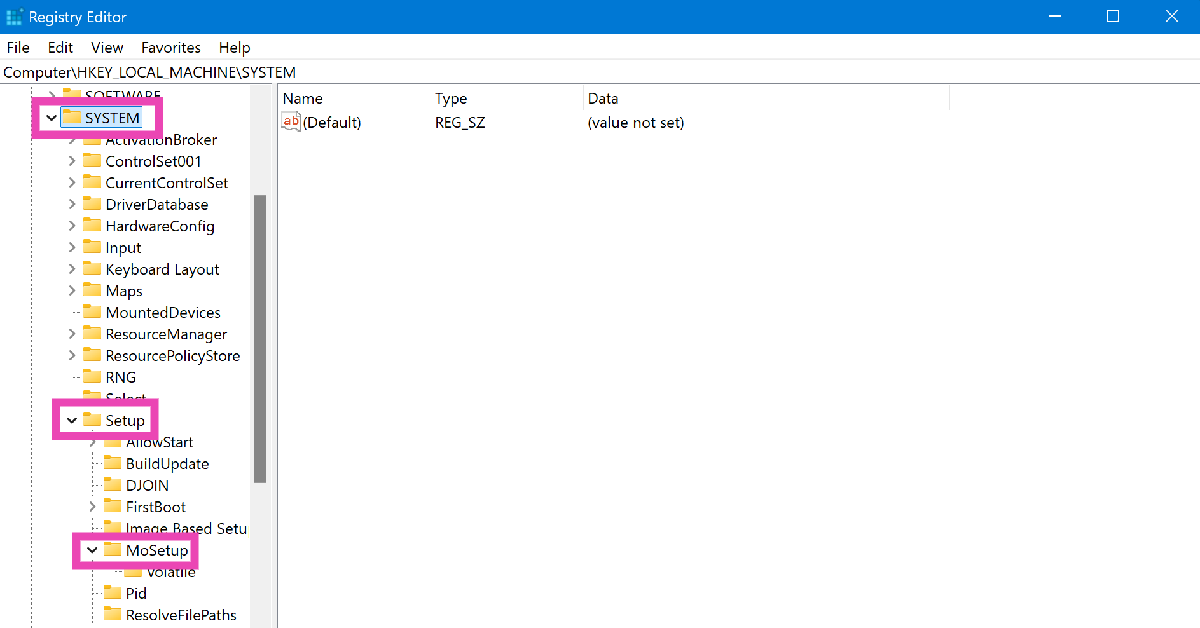Click the BuildUpdate folder icon
Image resolution: width=1200 pixels, height=628 pixels.
[x=112, y=464]
